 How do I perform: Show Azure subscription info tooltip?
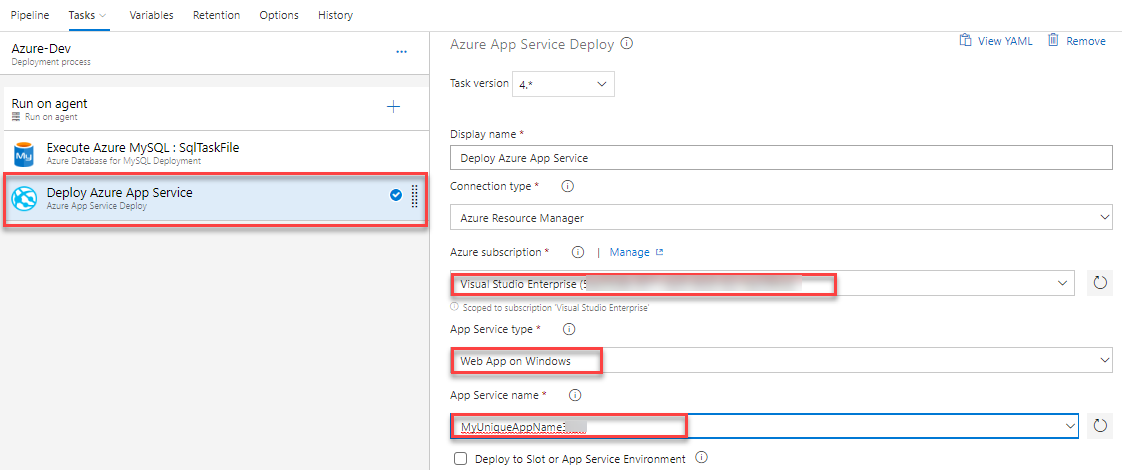(x=578, y=253)
